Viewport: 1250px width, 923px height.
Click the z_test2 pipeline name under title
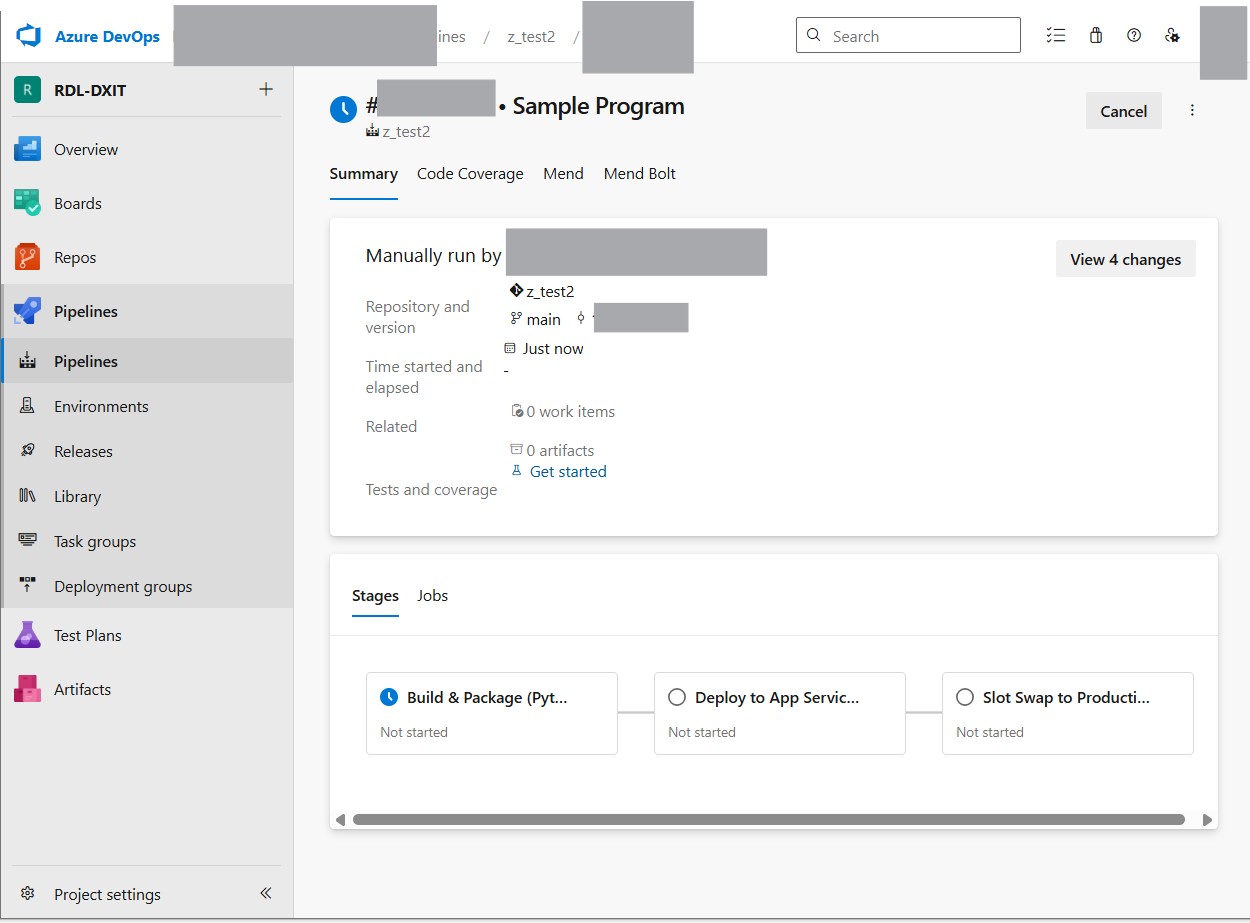[x=406, y=131]
